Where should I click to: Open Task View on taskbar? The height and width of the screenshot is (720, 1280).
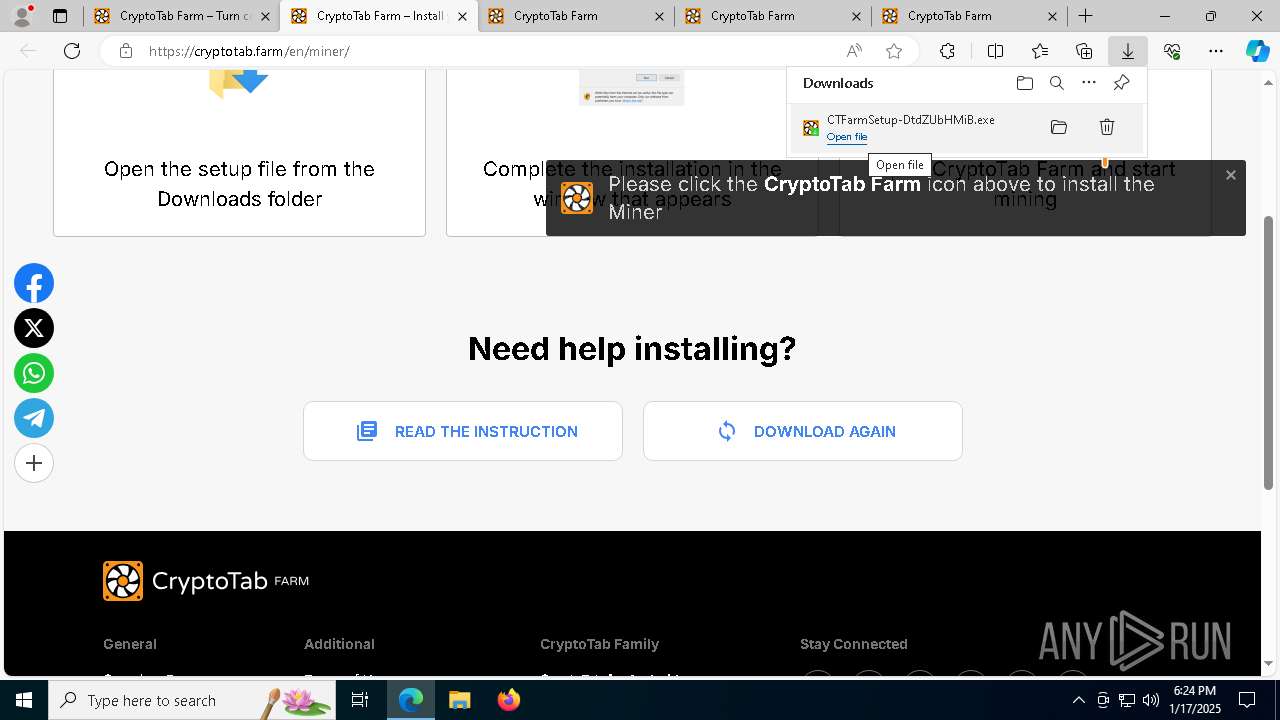360,700
